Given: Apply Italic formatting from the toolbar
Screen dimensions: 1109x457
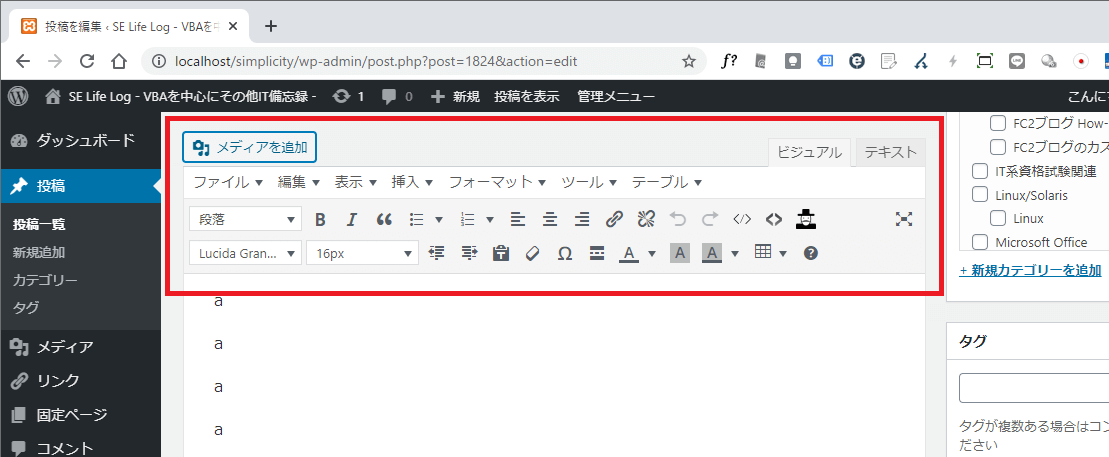Looking at the screenshot, I should (351, 219).
